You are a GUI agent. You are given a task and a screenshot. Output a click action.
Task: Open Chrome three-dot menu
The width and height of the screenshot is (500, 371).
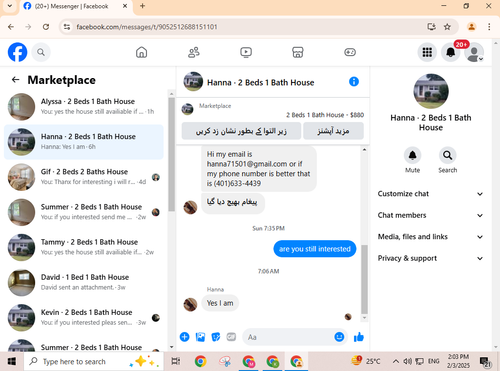[489, 27]
